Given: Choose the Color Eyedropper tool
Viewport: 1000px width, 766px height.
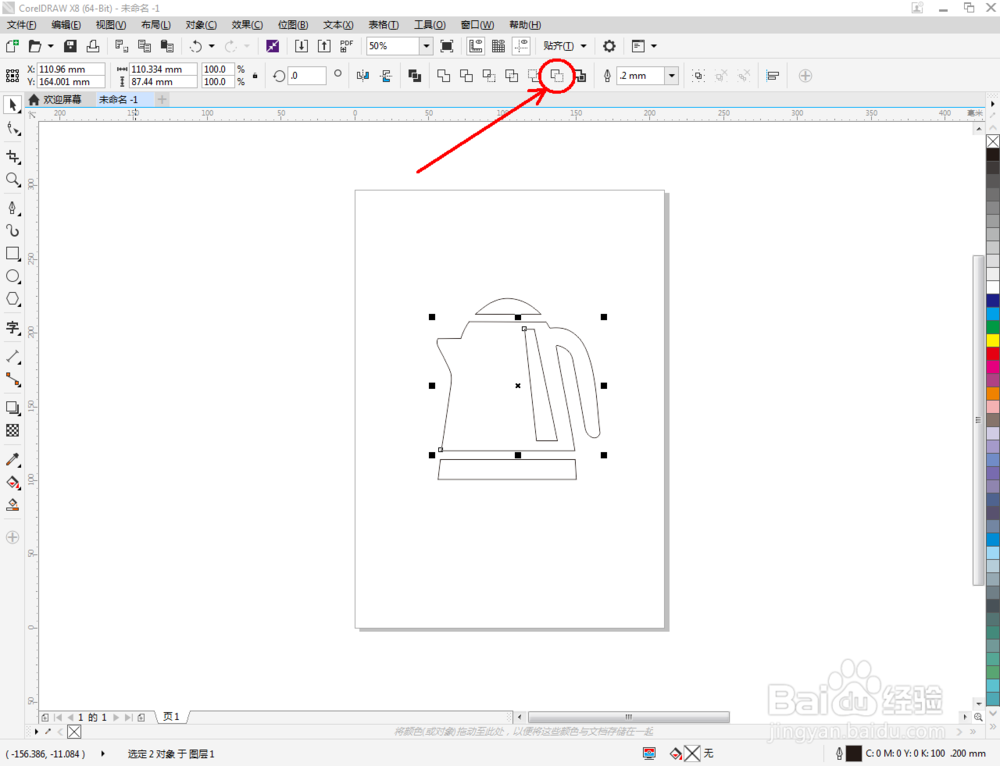Looking at the screenshot, I should 13,459.
